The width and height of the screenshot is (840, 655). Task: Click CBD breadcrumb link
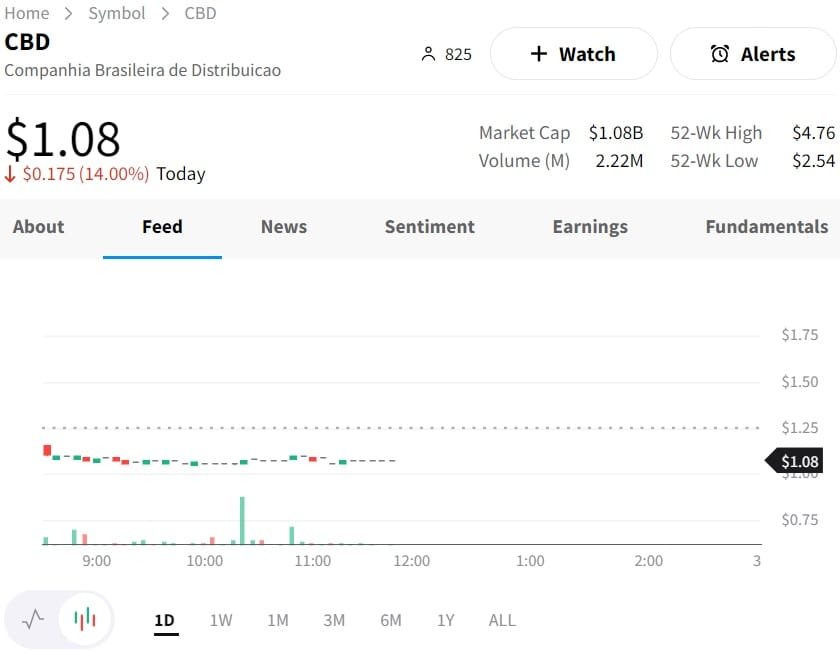[x=200, y=13]
